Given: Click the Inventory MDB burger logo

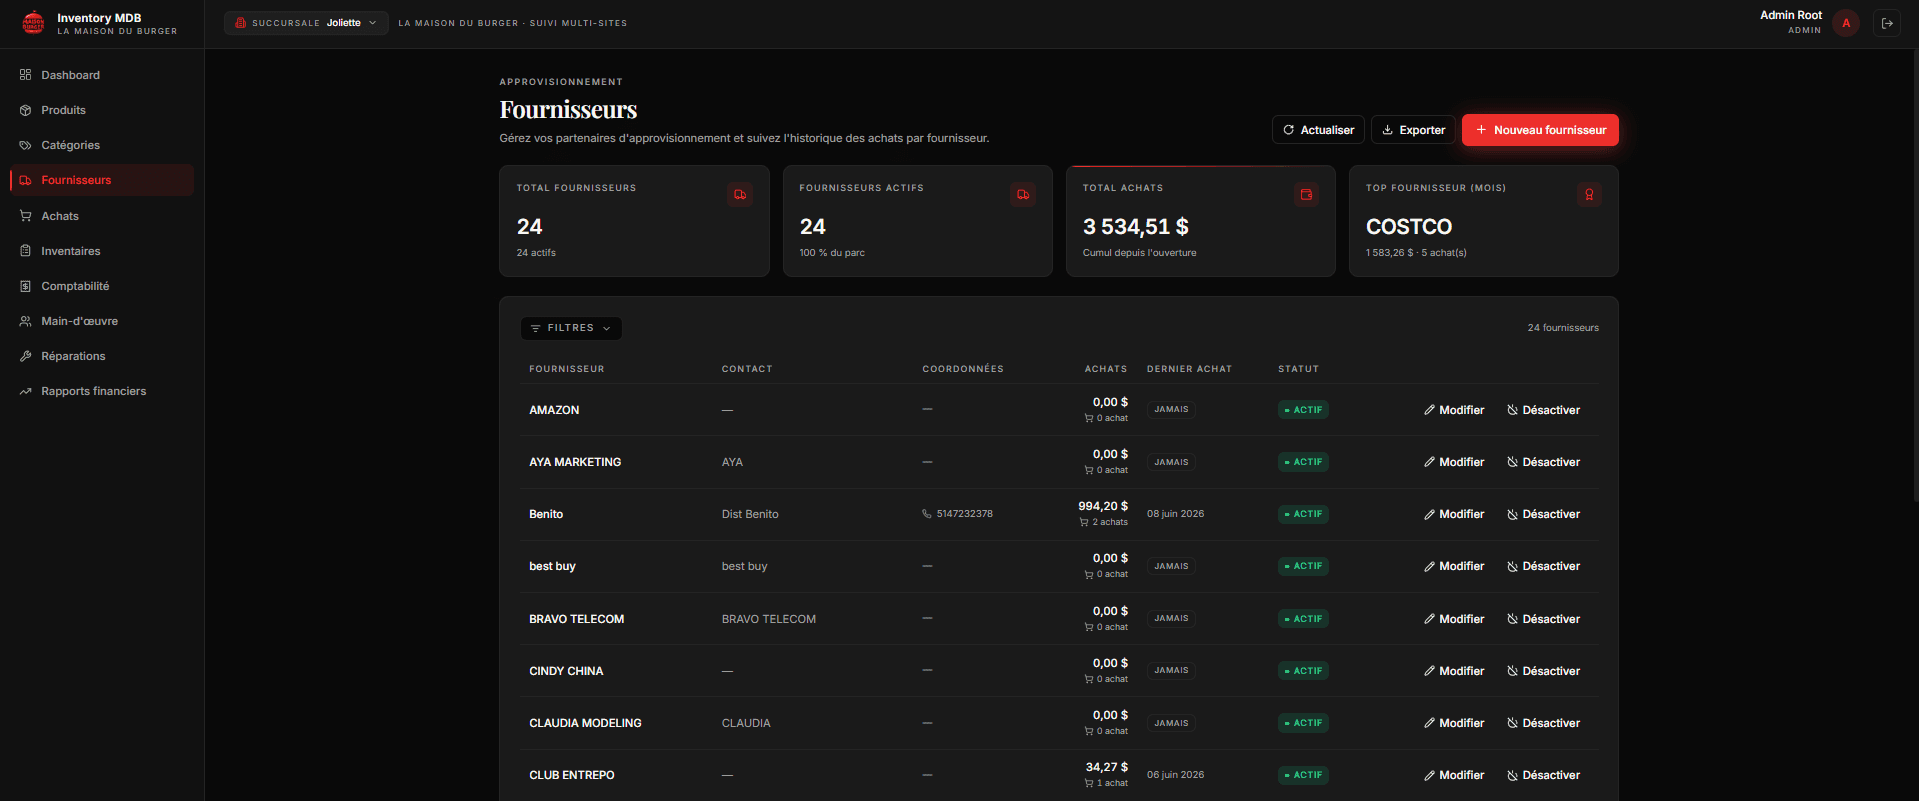Looking at the screenshot, I should coord(33,23).
